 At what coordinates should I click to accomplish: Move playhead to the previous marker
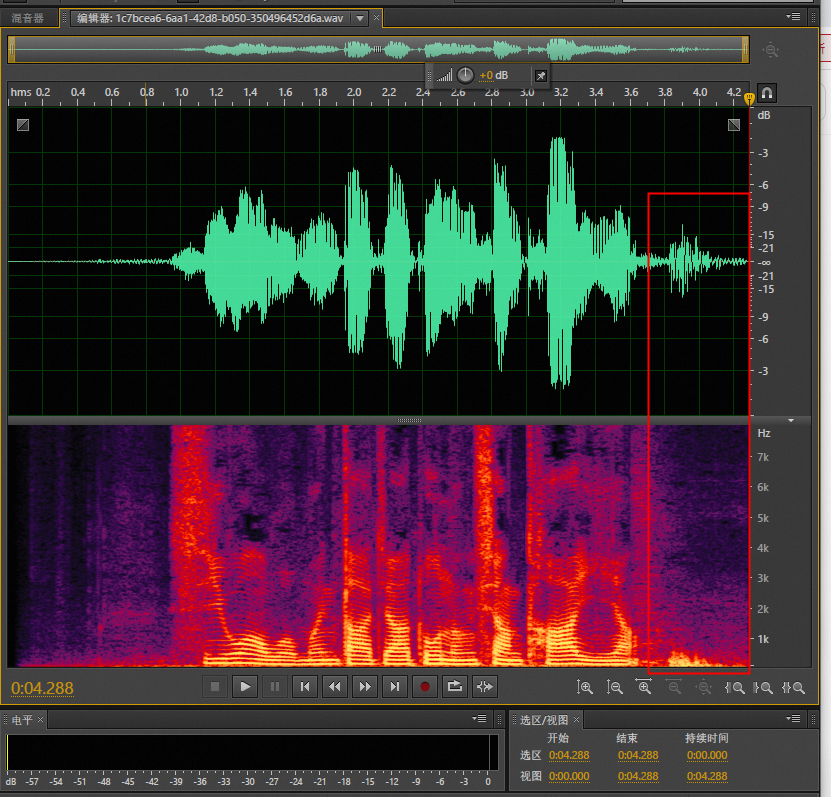pyautogui.click(x=305, y=686)
